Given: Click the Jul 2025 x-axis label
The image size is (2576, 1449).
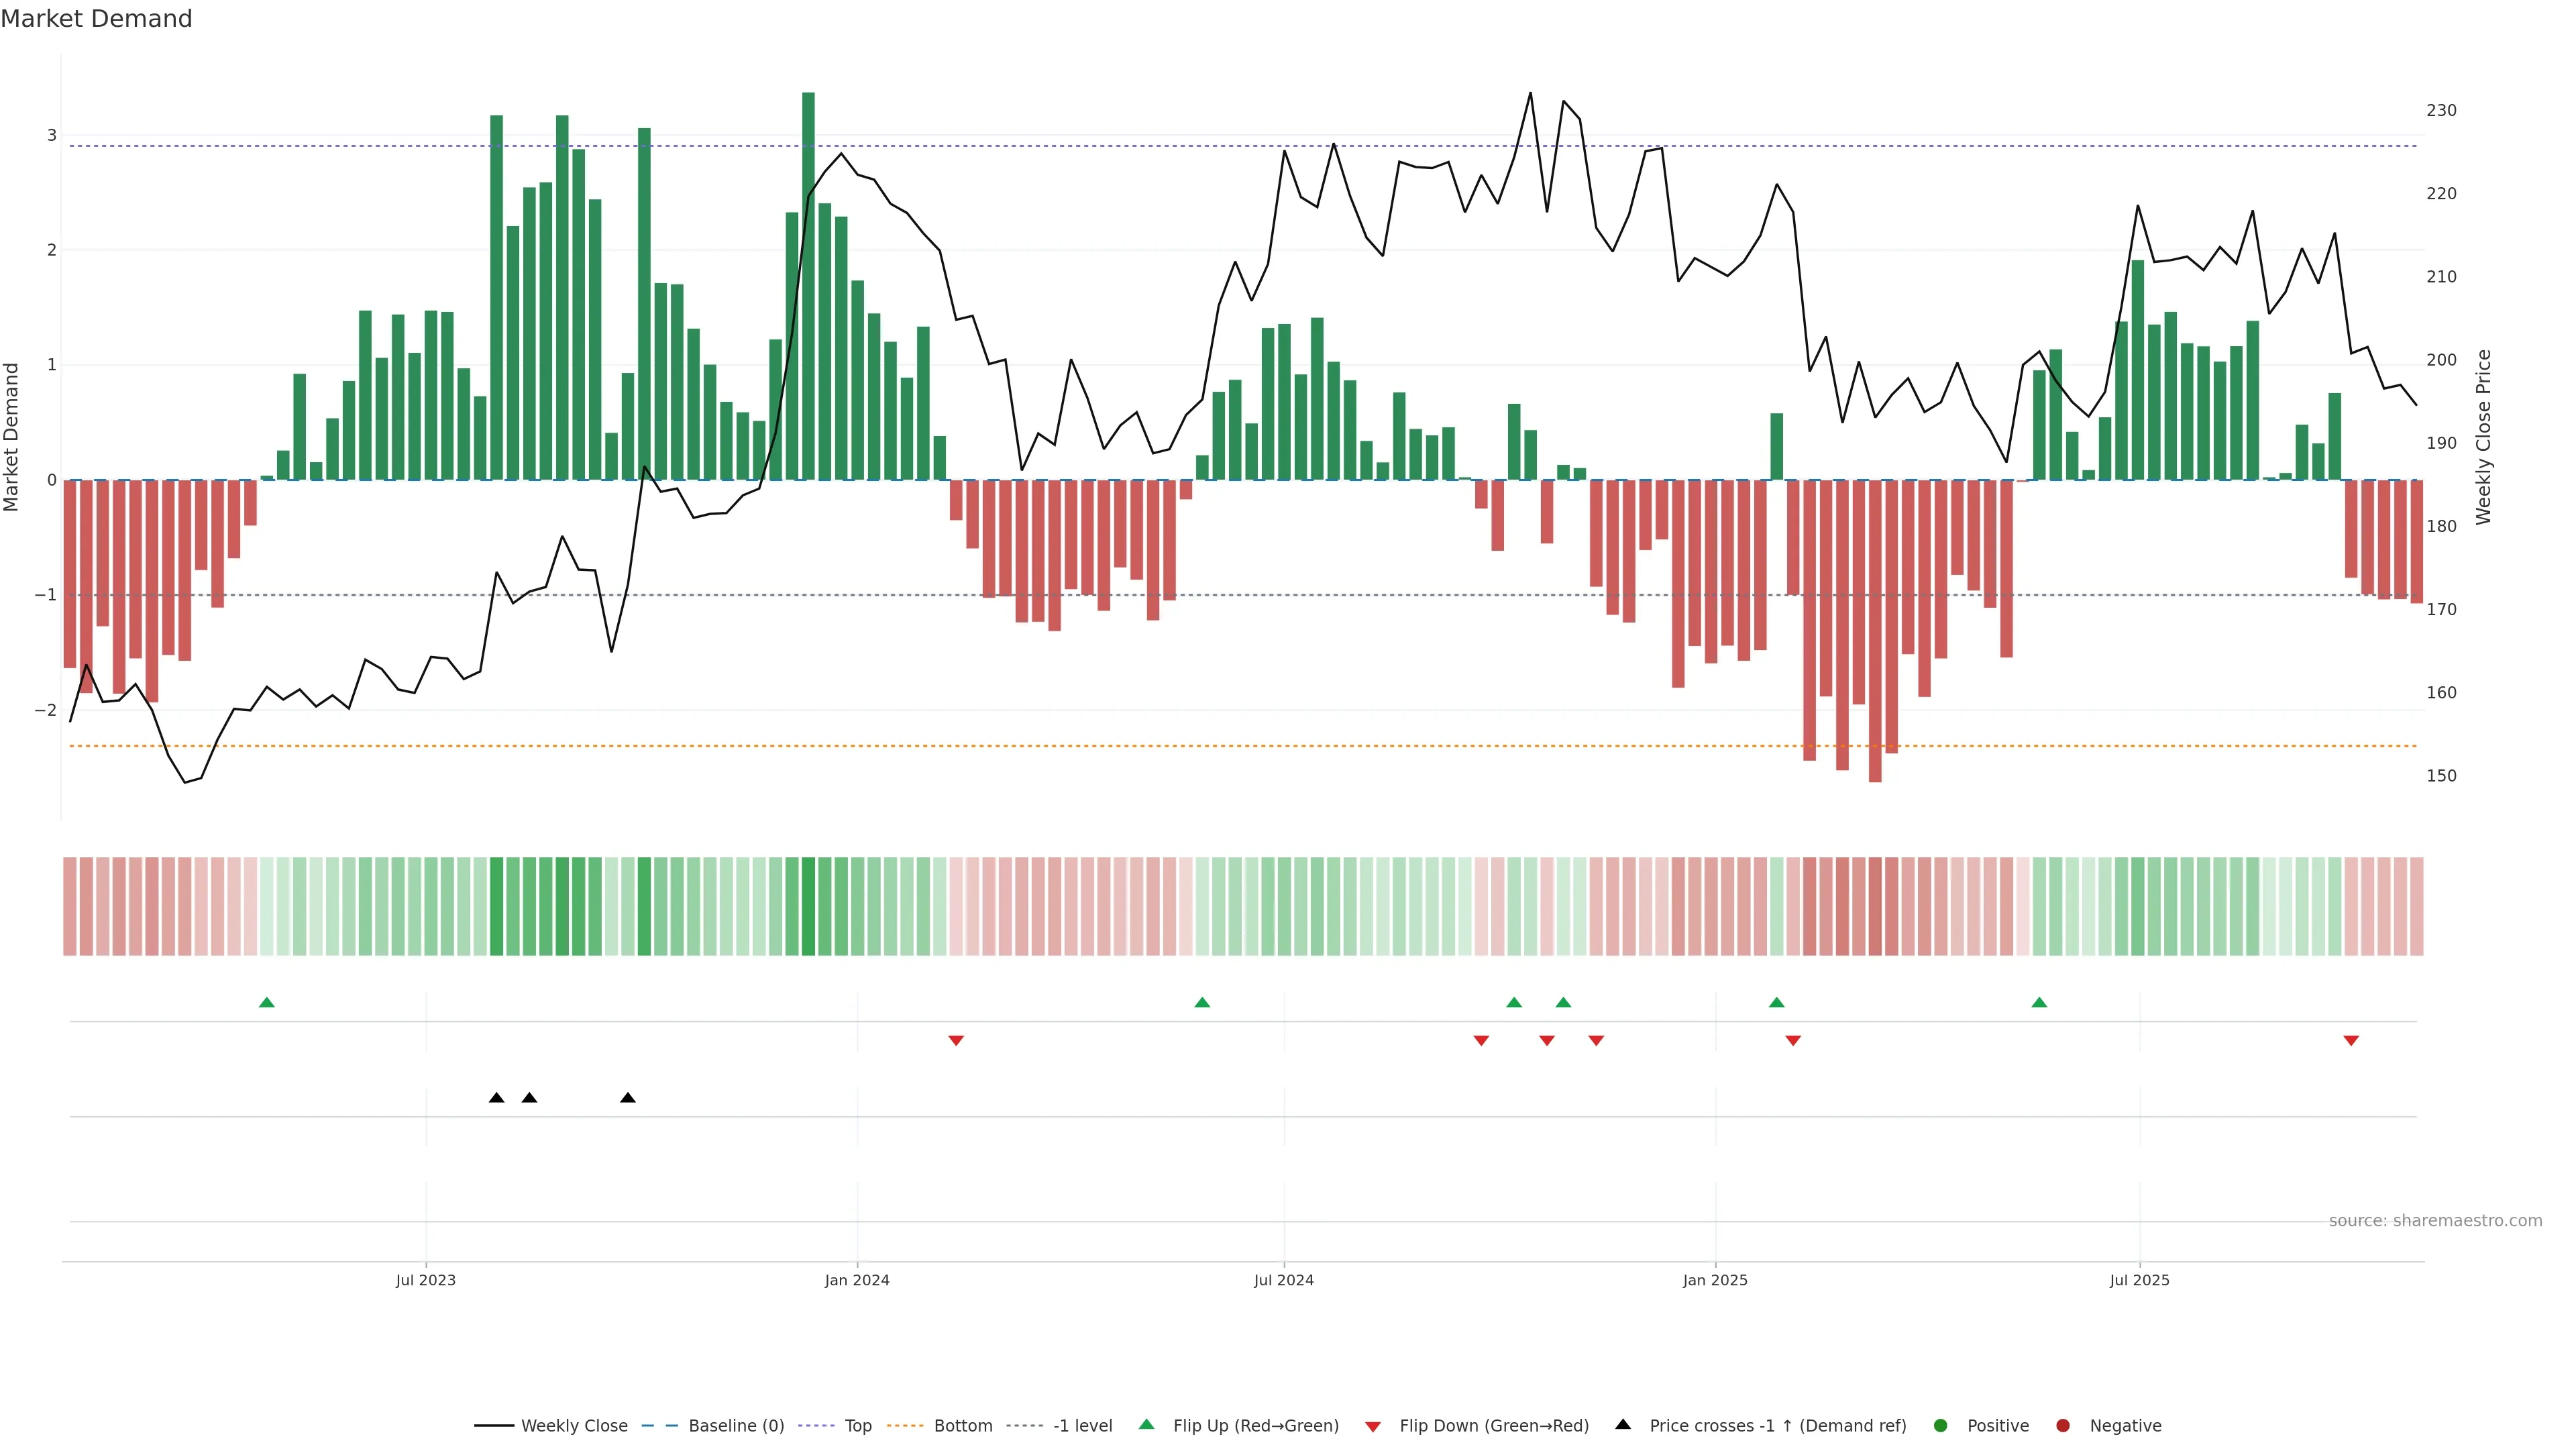Looking at the screenshot, I should 2139,1280.
